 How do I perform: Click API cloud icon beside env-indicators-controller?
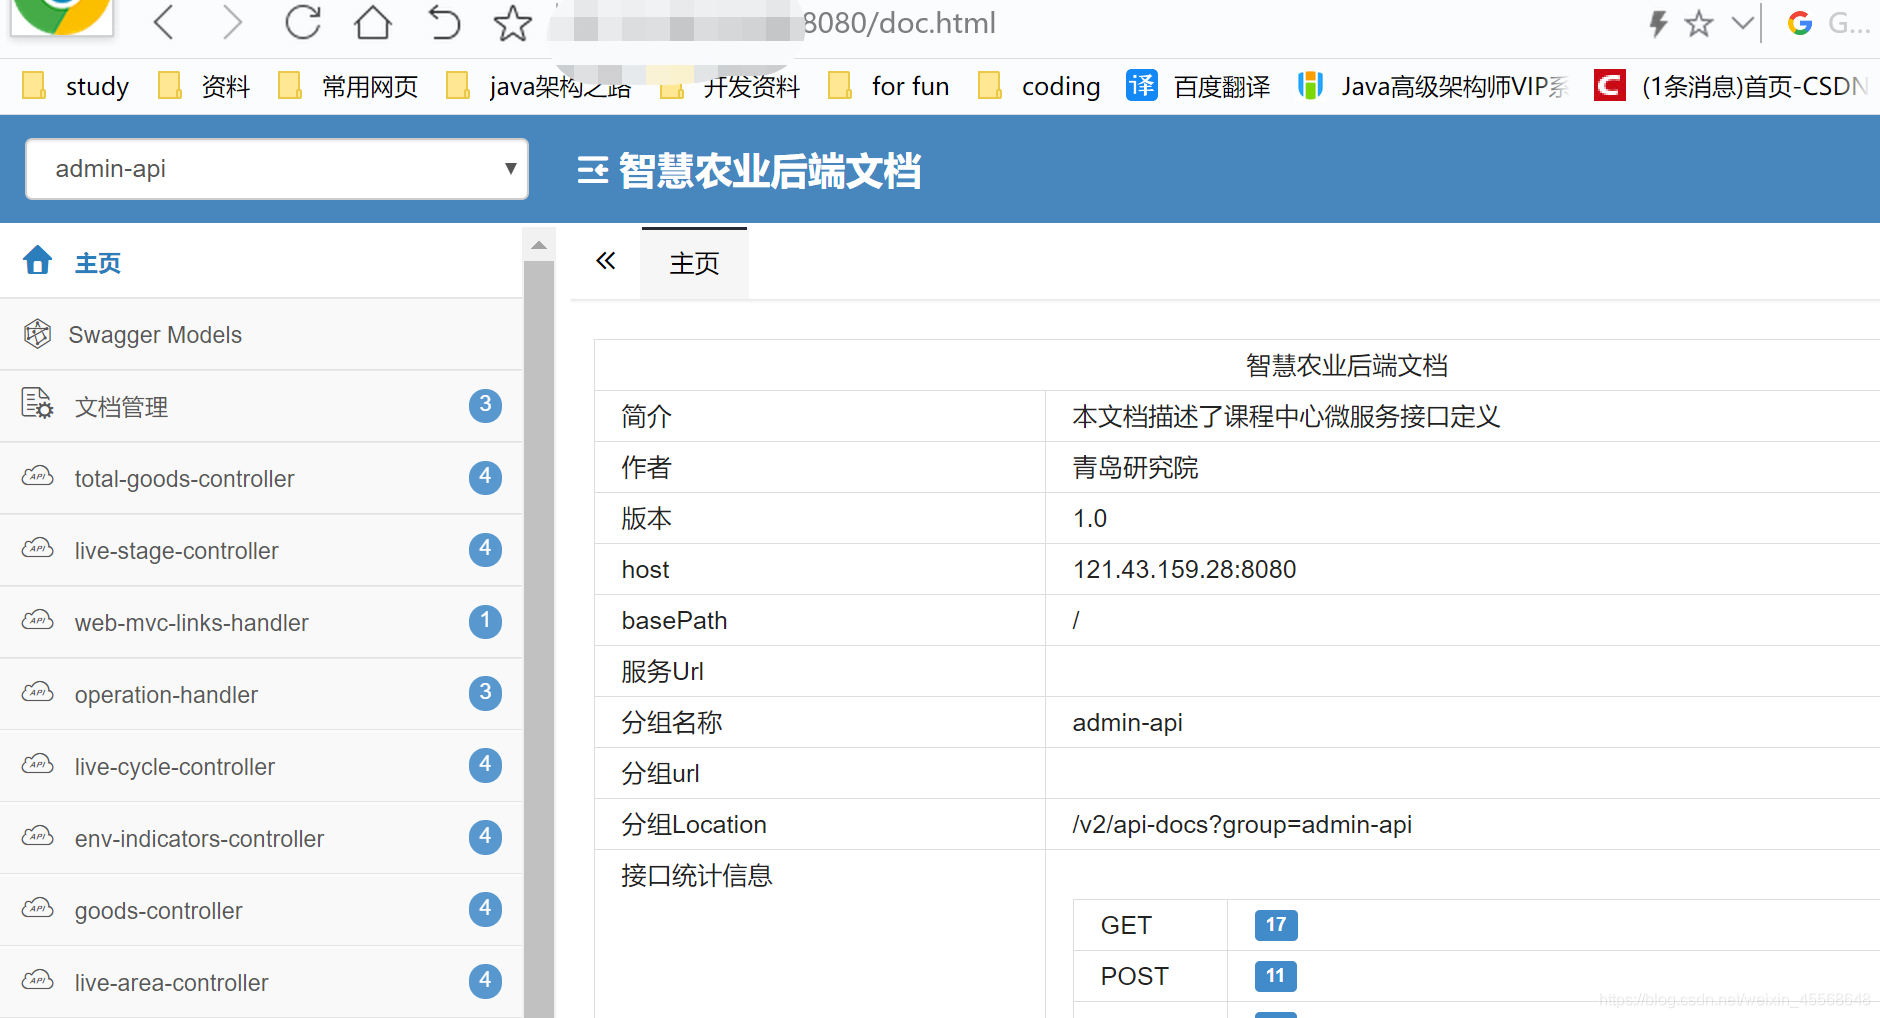[x=38, y=836]
